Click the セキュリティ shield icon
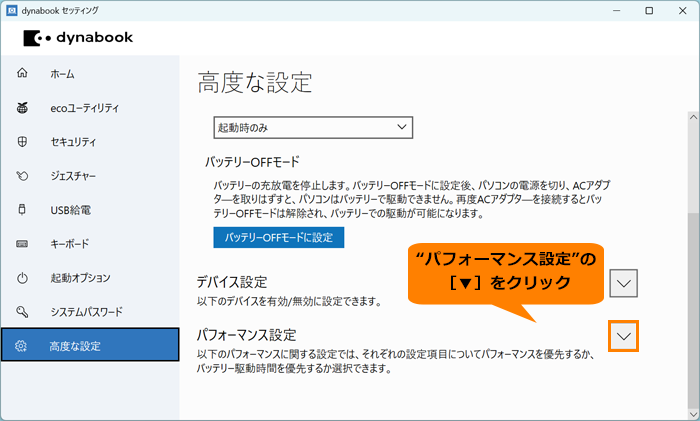Image resolution: width=700 pixels, height=421 pixels. (x=22, y=142)
